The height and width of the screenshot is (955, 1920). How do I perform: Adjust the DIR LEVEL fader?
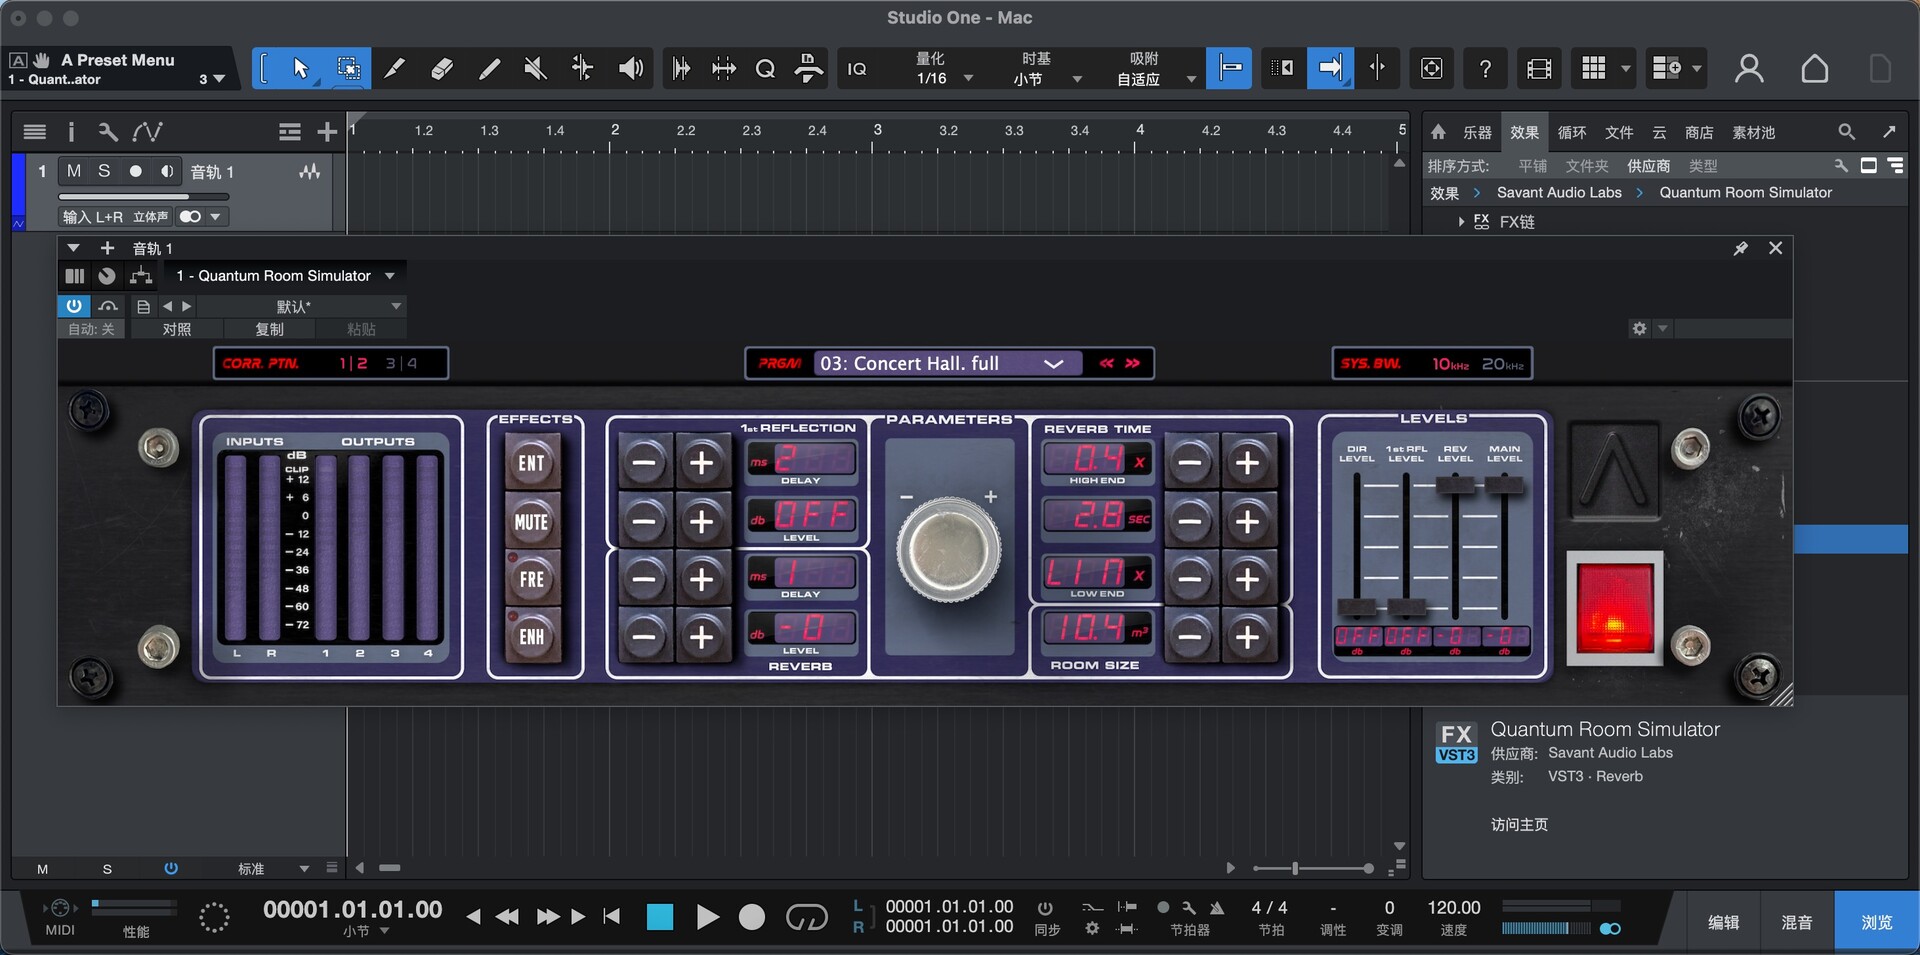pos(1356,607)
